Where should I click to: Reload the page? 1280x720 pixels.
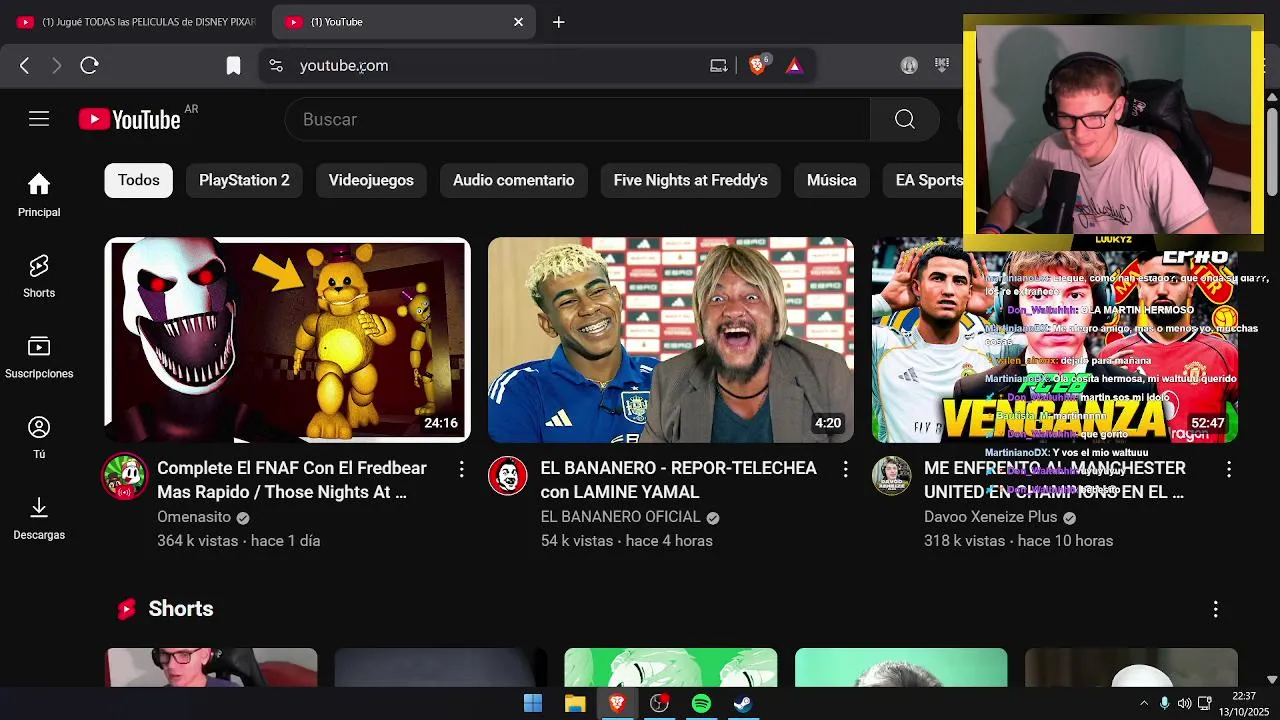point(89,65)
